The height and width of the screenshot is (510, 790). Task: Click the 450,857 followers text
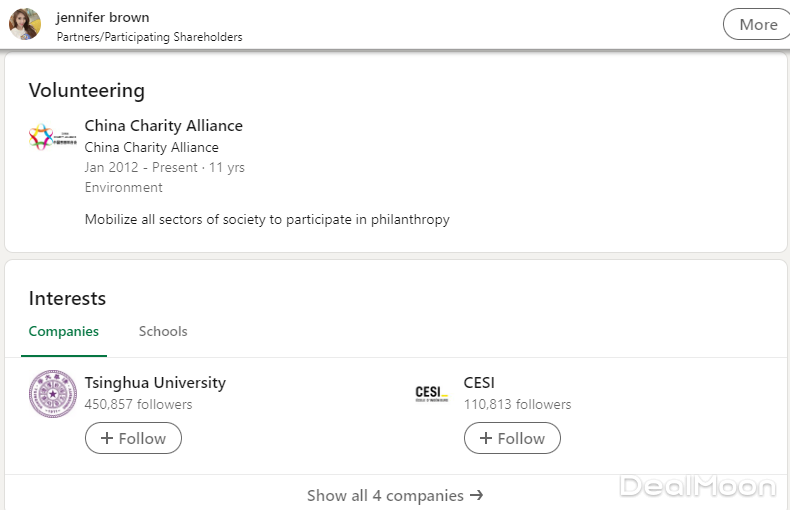click(x=138, y=404)
